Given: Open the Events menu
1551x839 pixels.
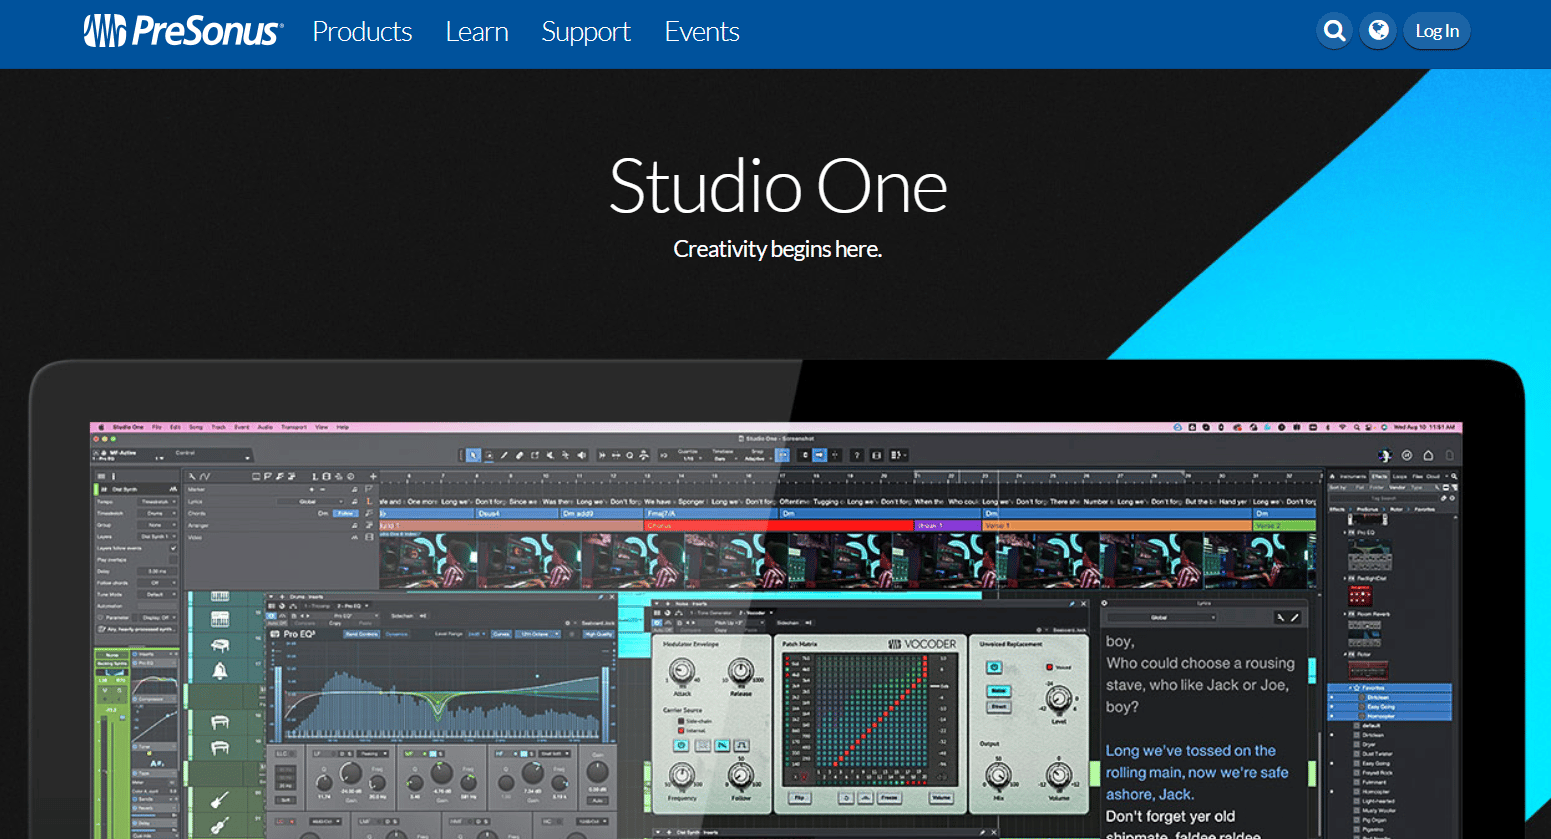Looking at the screenshot, I should pyautogui.click(x=702, y=32).
